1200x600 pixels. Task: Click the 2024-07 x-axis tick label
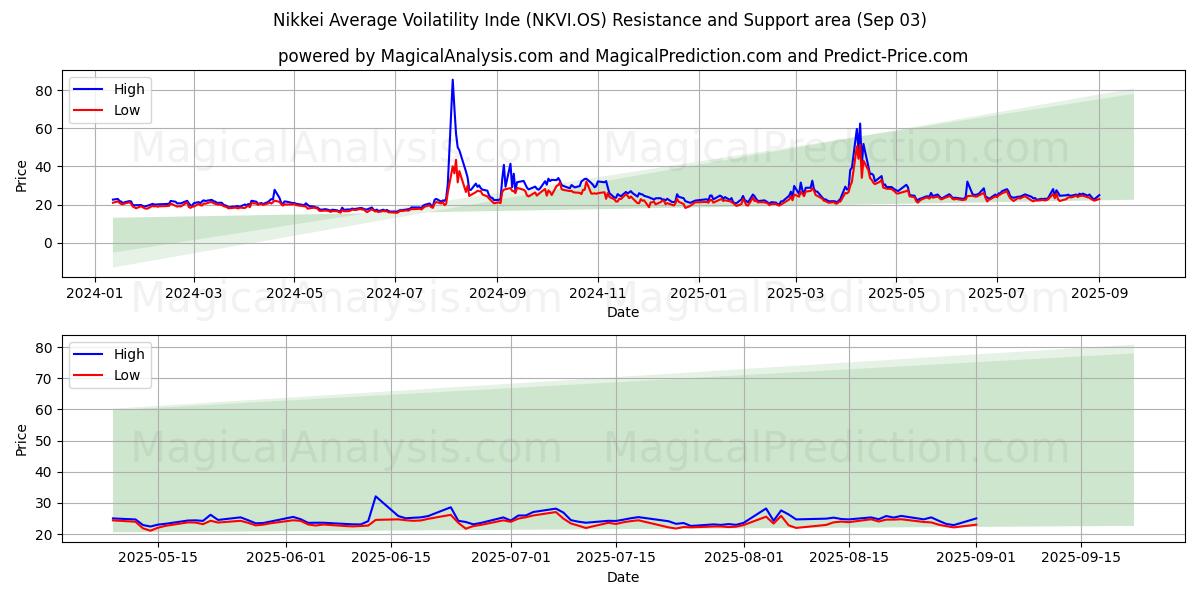click(394, 295)
